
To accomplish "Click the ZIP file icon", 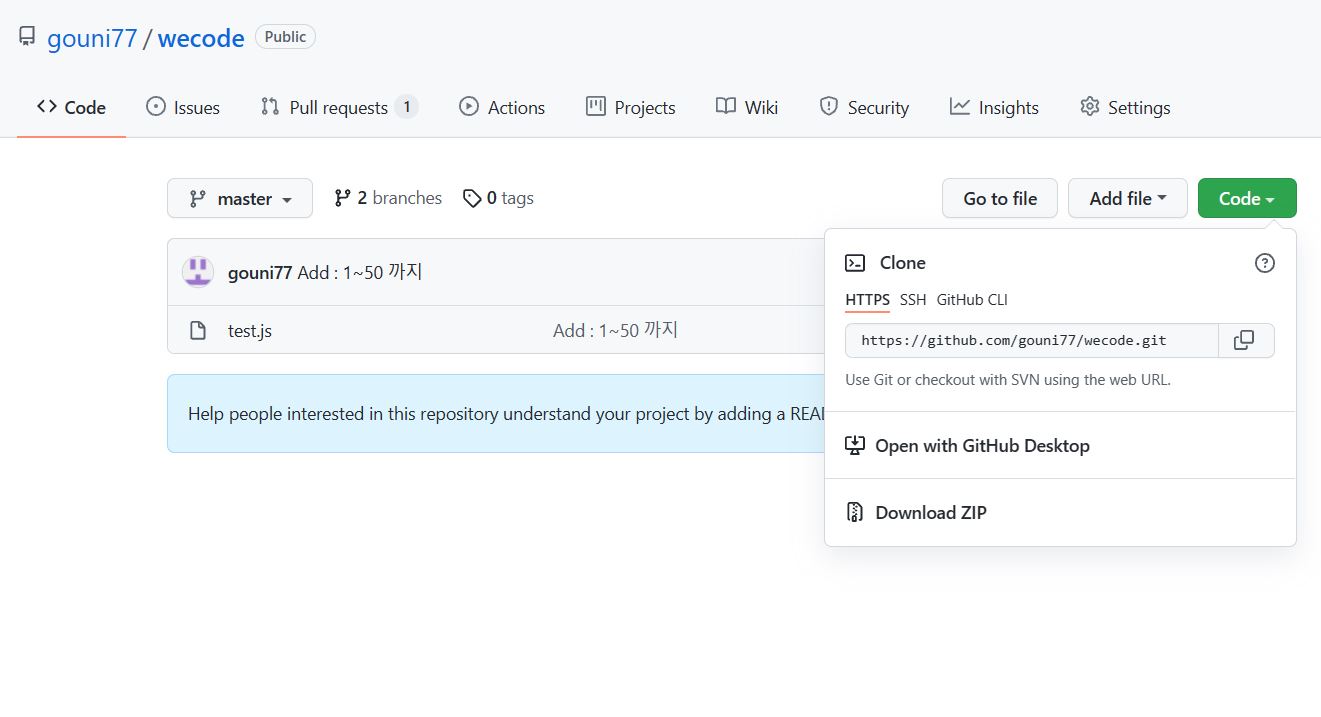I will pyautogui.click(x=854, y=512).
